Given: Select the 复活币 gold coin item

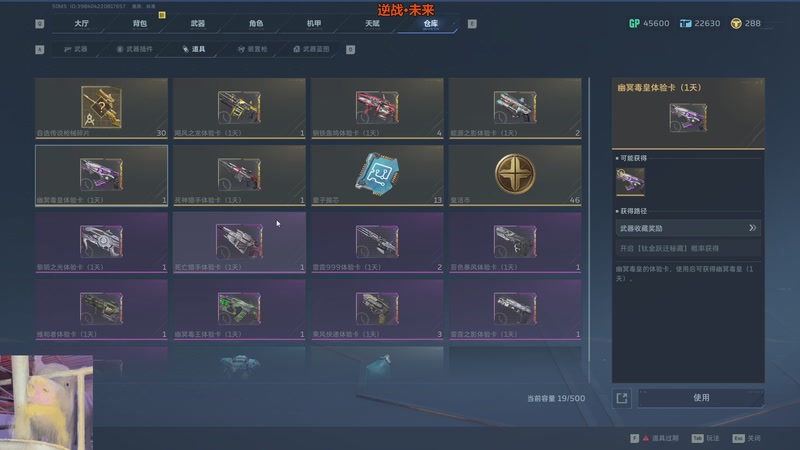Looking at the screenshot, I should pyautogui.click(x=515, y=175).
